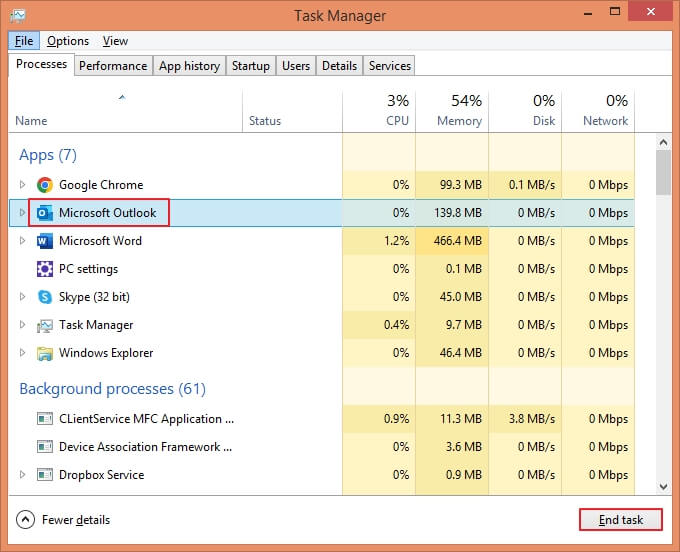Sort by the Network column header
The image size is (680, 552).
598,111
